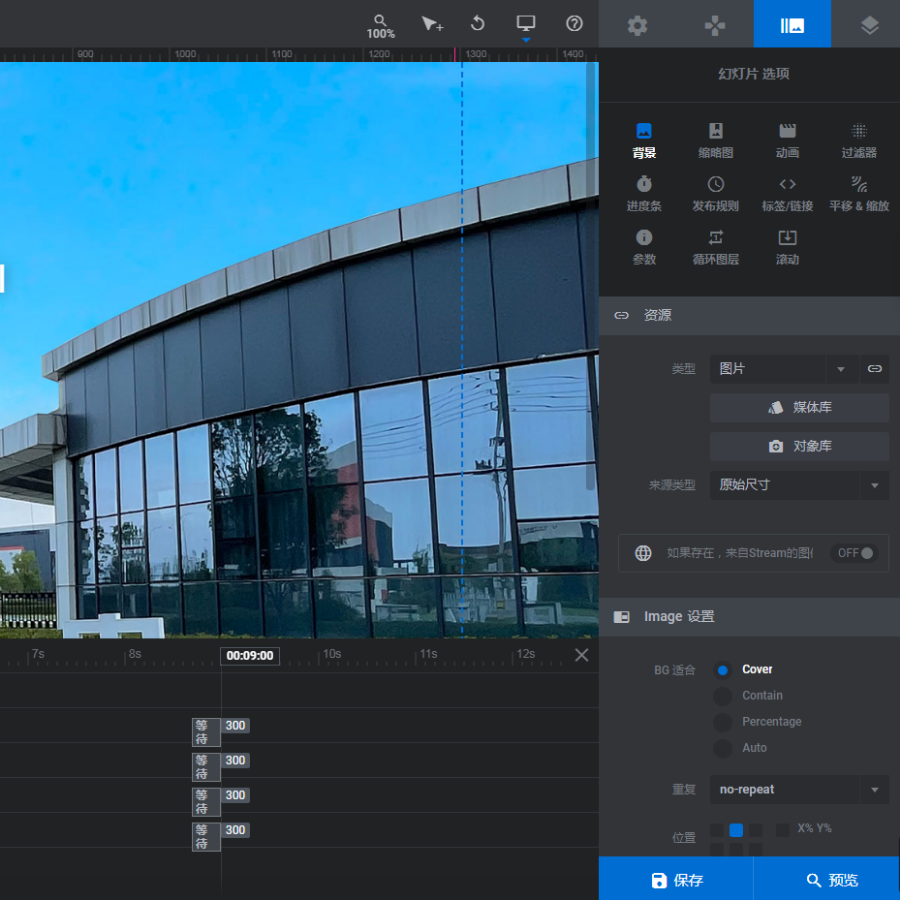The image size is (900, 900).
Task: Collapse the 资源 source panel header
Action: [749, 315]
